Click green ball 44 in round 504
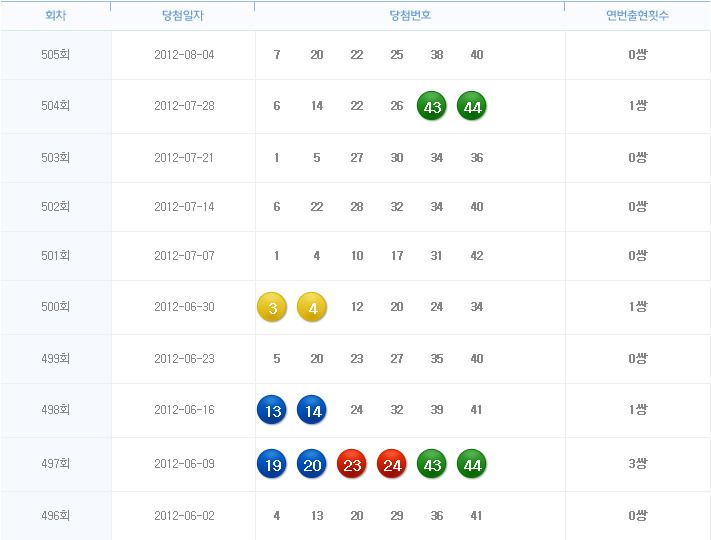The height and width of the screenshot is (540, 711). 472,106
